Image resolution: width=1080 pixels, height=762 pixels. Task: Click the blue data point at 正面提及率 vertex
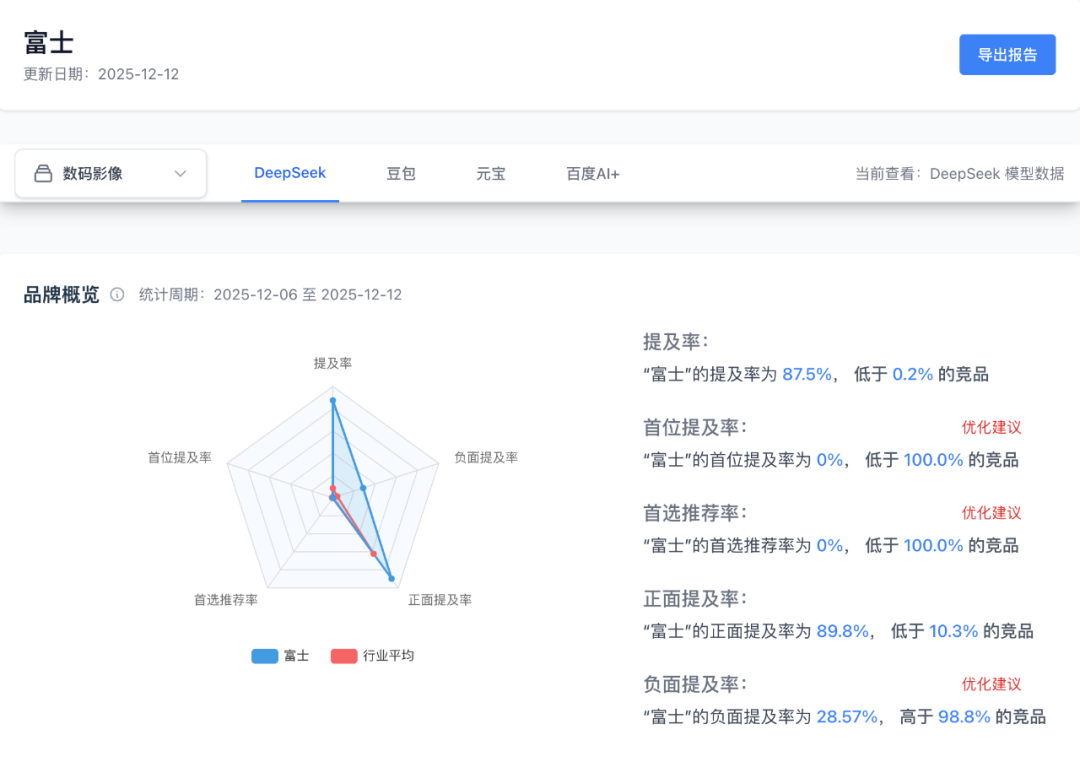pyautogui.click(x=391, y=578)
